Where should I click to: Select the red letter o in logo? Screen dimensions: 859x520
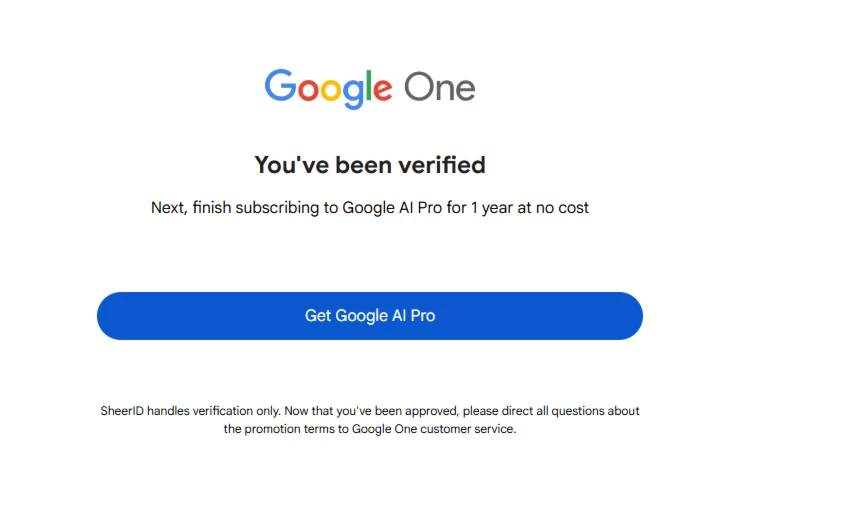(308, 91)
